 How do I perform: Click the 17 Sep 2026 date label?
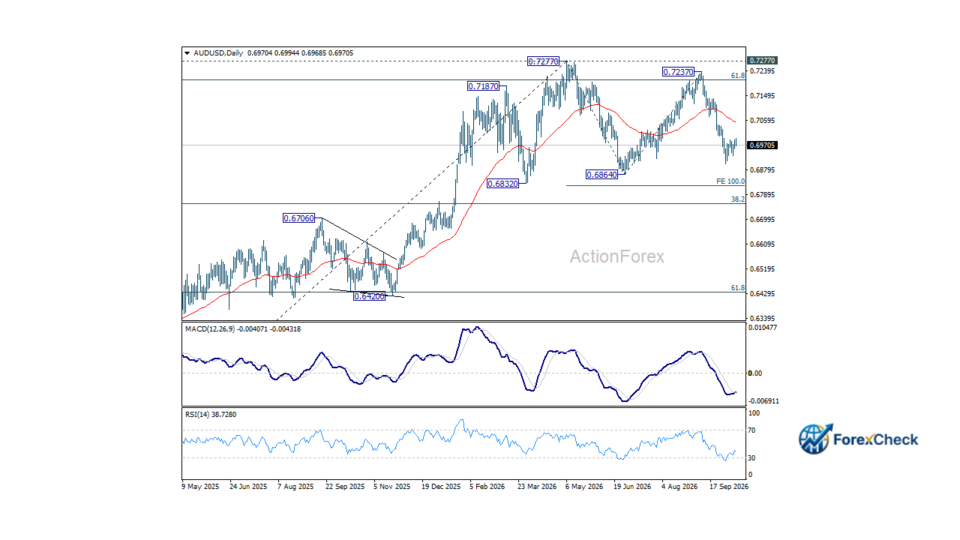click(x=729, y=487)
